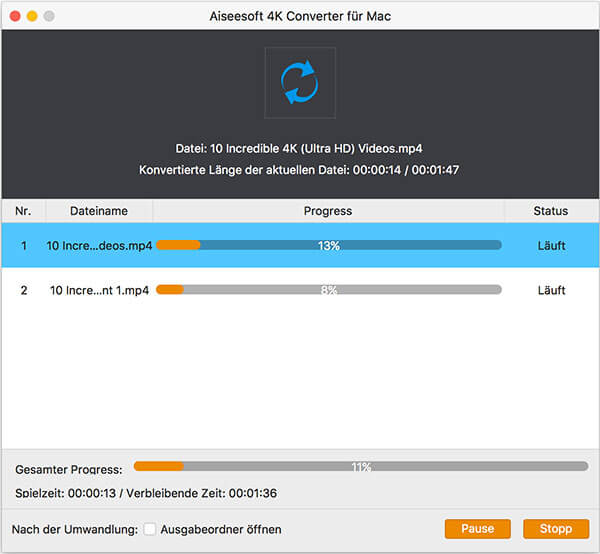Enable Ausgabeordner öffnen checkbox

pos(150,530)
